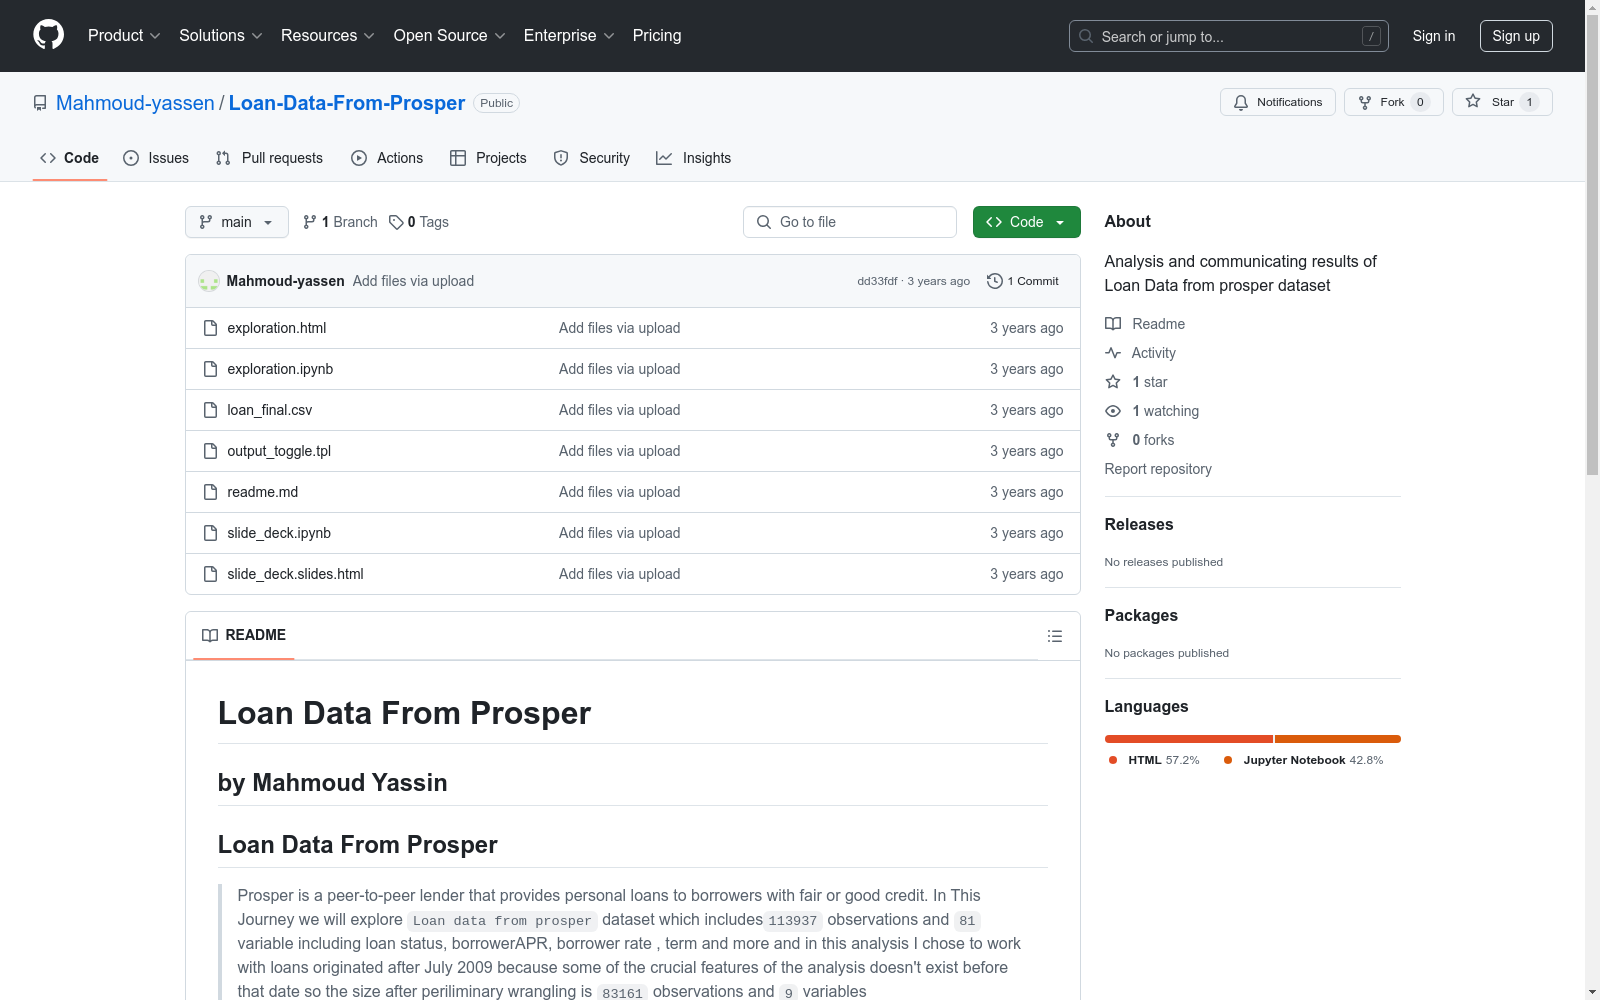This screenshot has height=1000, width=1600.
Task: Switch to the Issues tab
Action: [x=156, y=158]
